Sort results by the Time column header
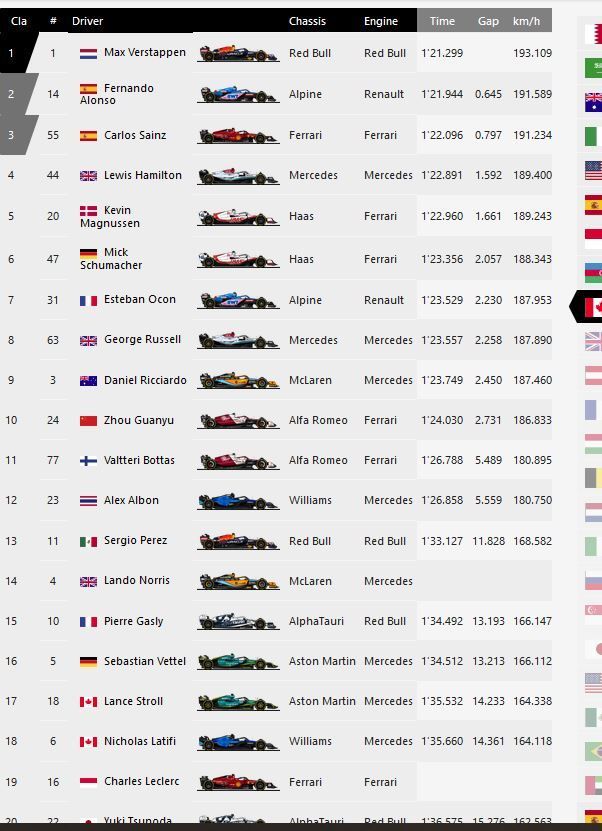The height and width of the screenshot is (831, 602). click(x=442, y=20)
